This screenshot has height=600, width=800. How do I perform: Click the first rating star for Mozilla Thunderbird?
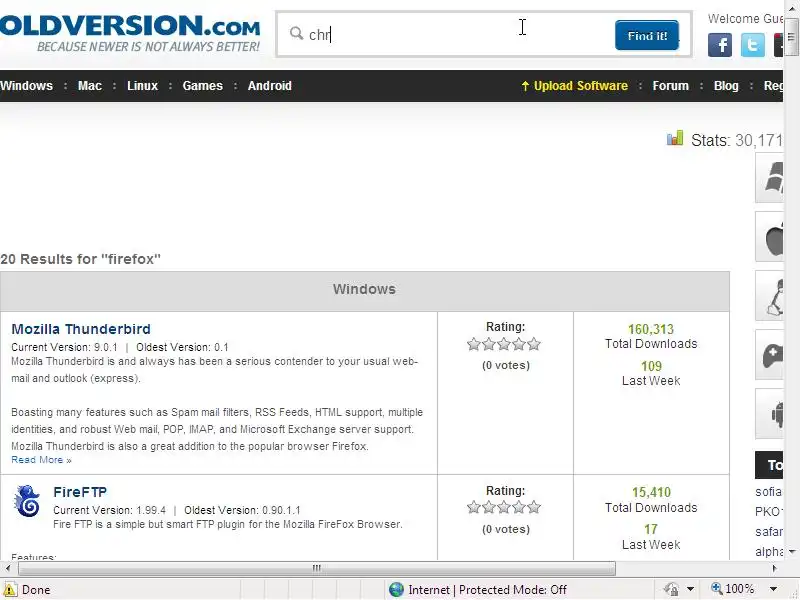473,344
